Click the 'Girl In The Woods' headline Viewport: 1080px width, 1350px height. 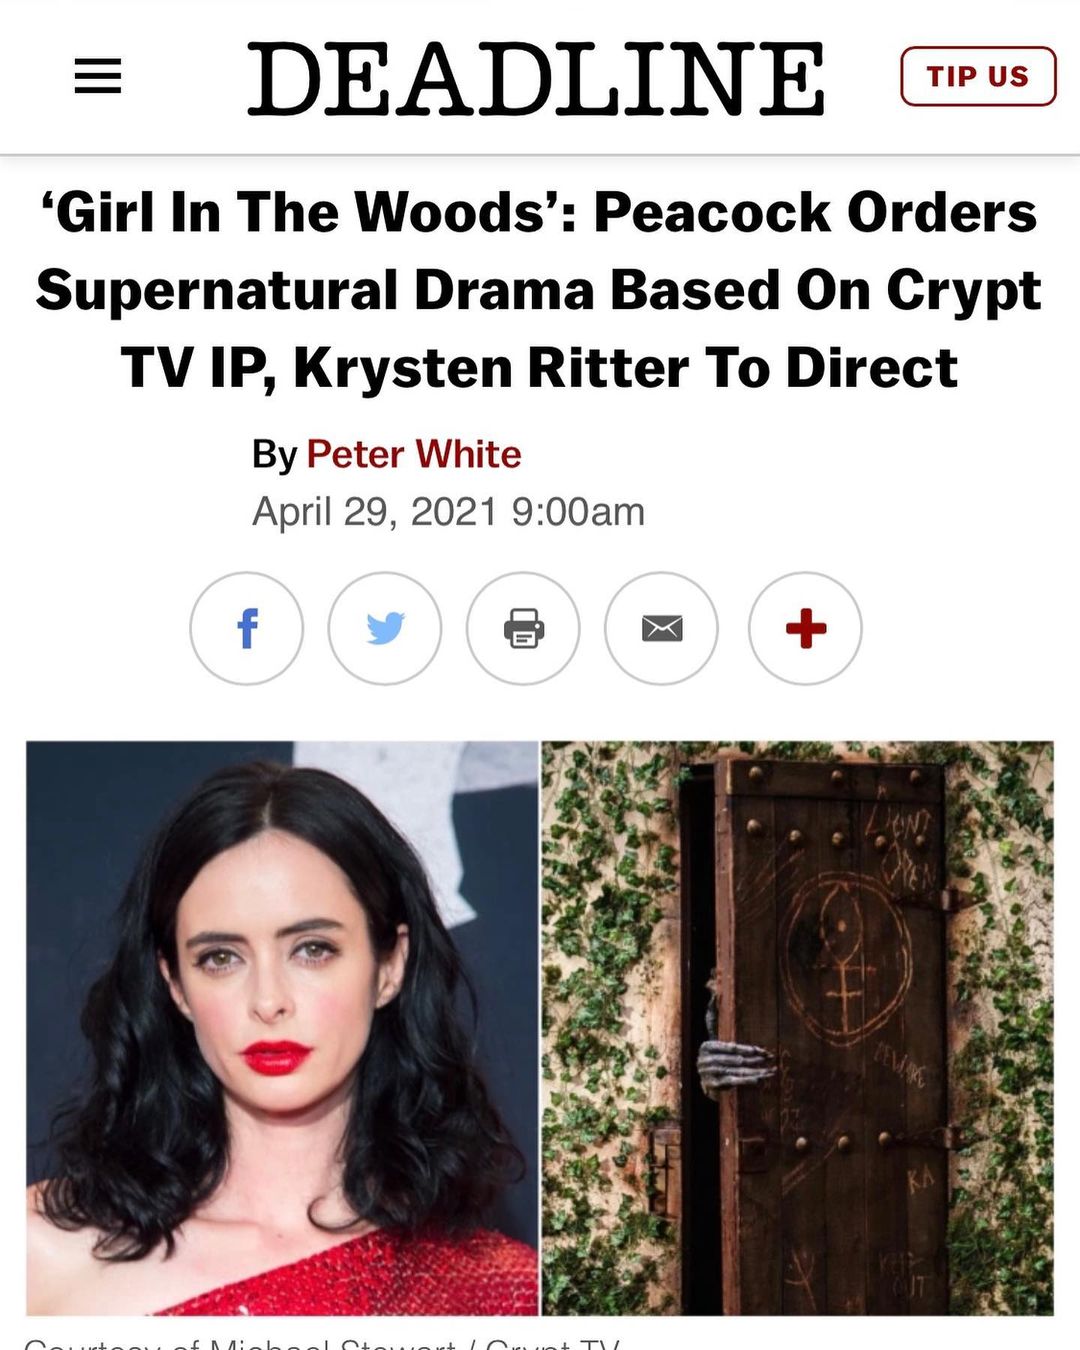pos(539,290)
